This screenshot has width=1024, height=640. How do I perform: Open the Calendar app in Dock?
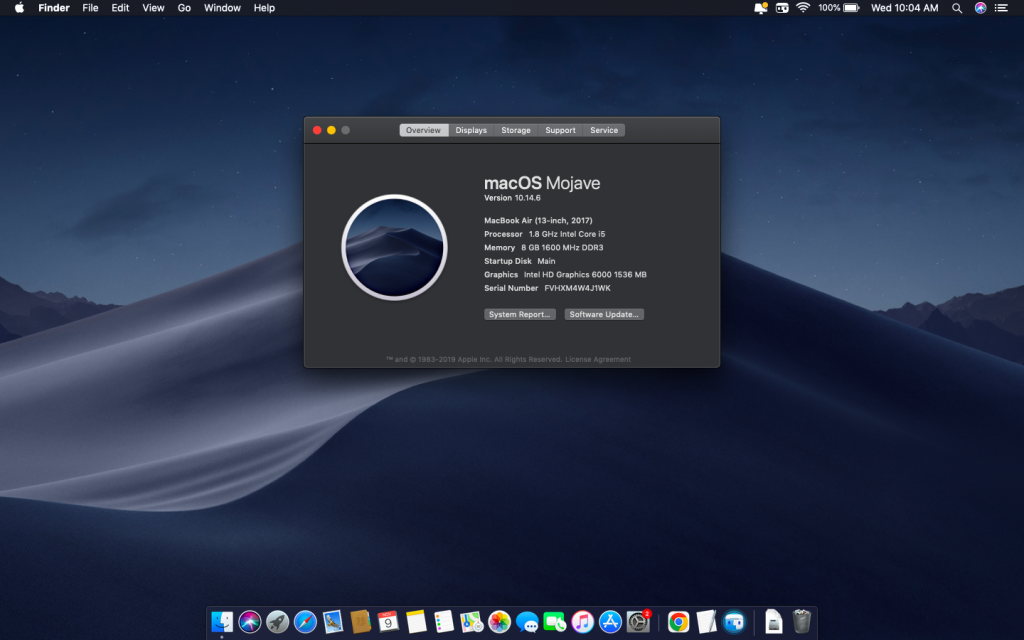388,622
